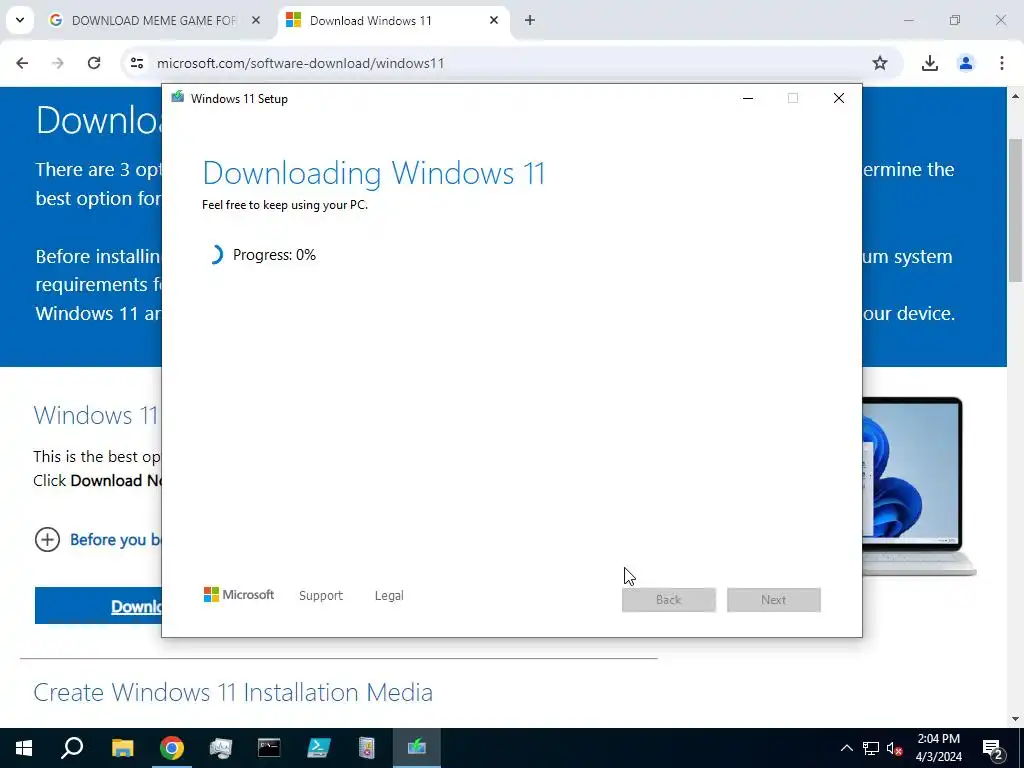Reload the Microsoft download page
1024x768 pixels.
click(x=94, y=63)
